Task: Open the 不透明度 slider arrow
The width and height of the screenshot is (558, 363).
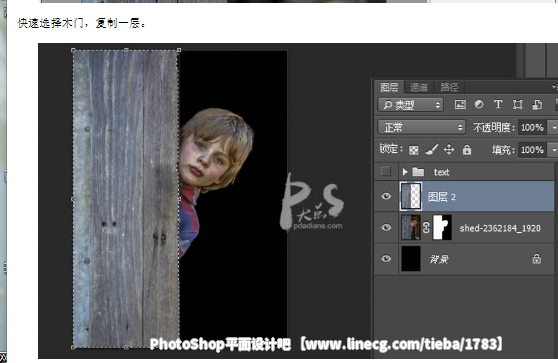Action: tap(554, 127)
